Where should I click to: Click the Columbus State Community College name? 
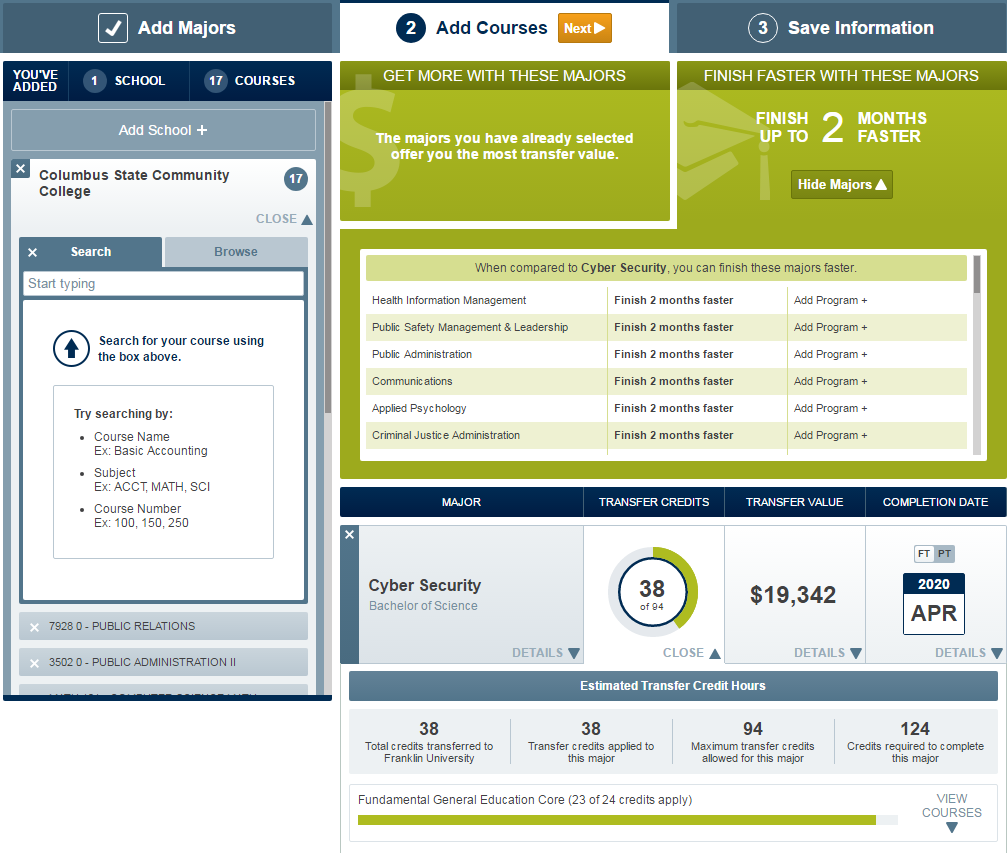tap(134, 183)
